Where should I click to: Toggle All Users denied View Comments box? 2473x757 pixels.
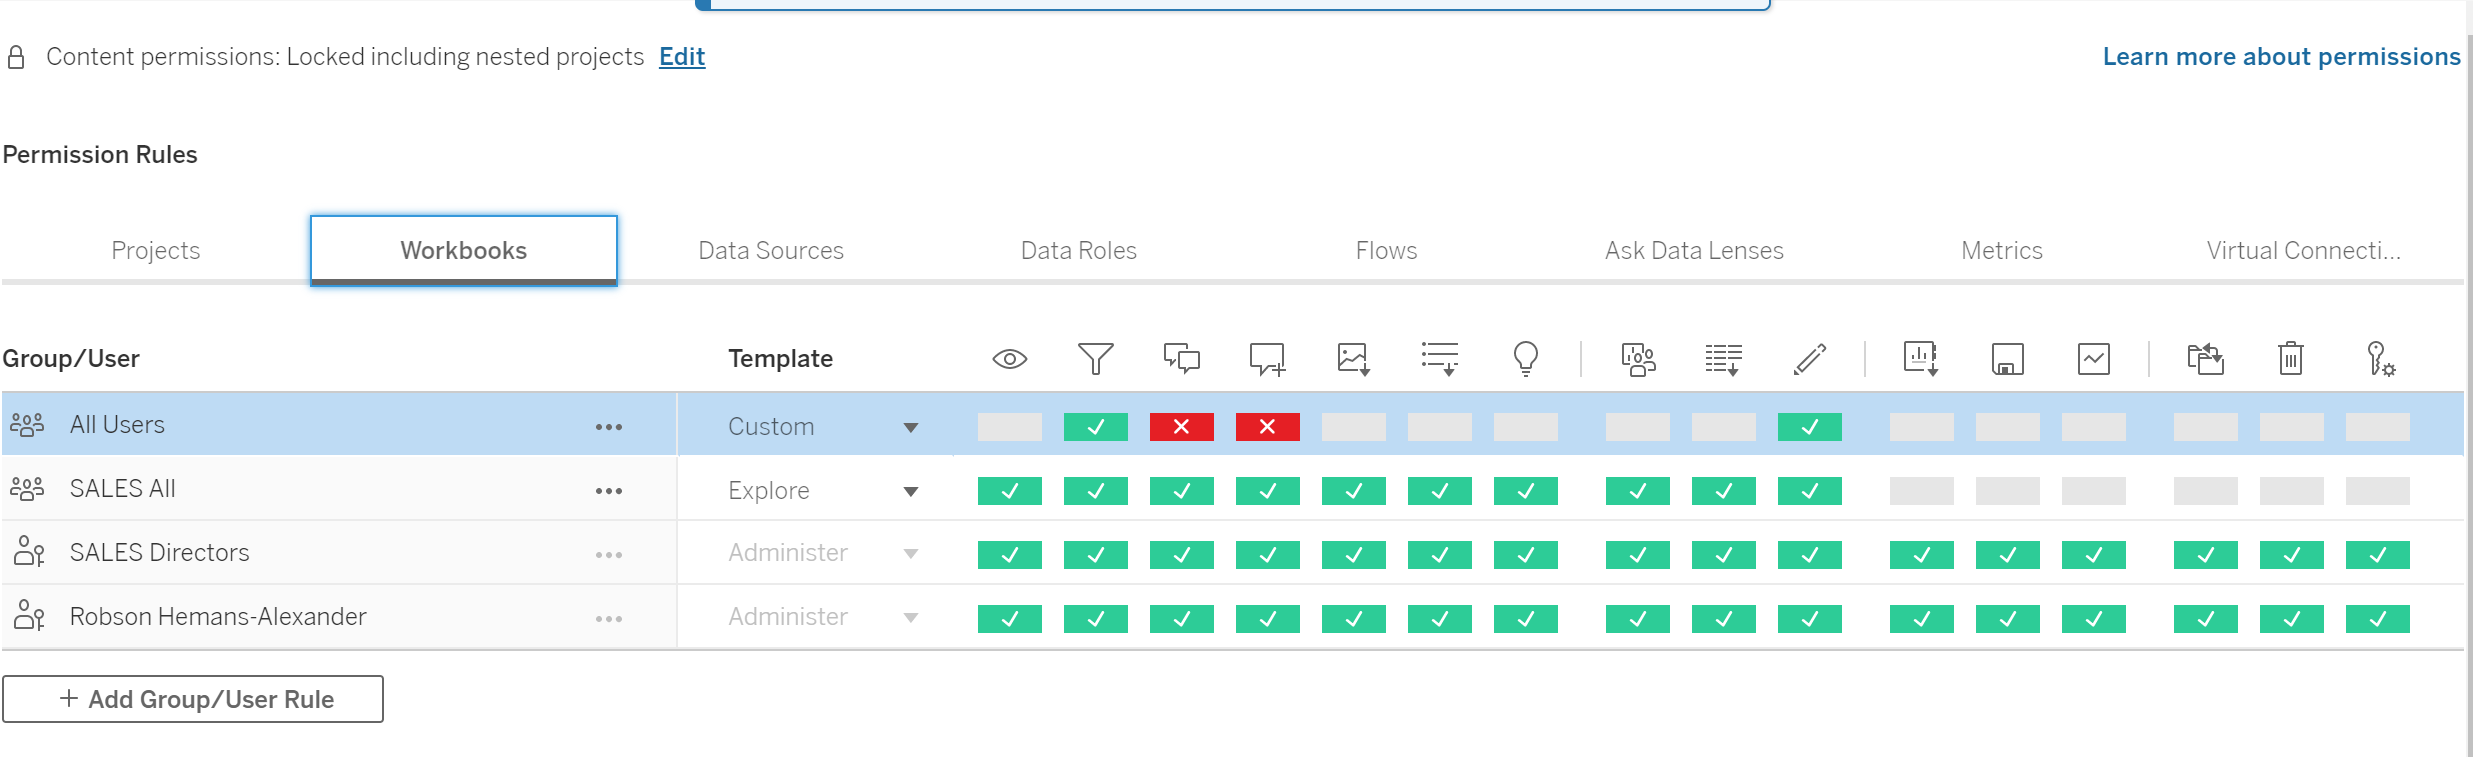pyautogui.click(x=1181, y=427)
